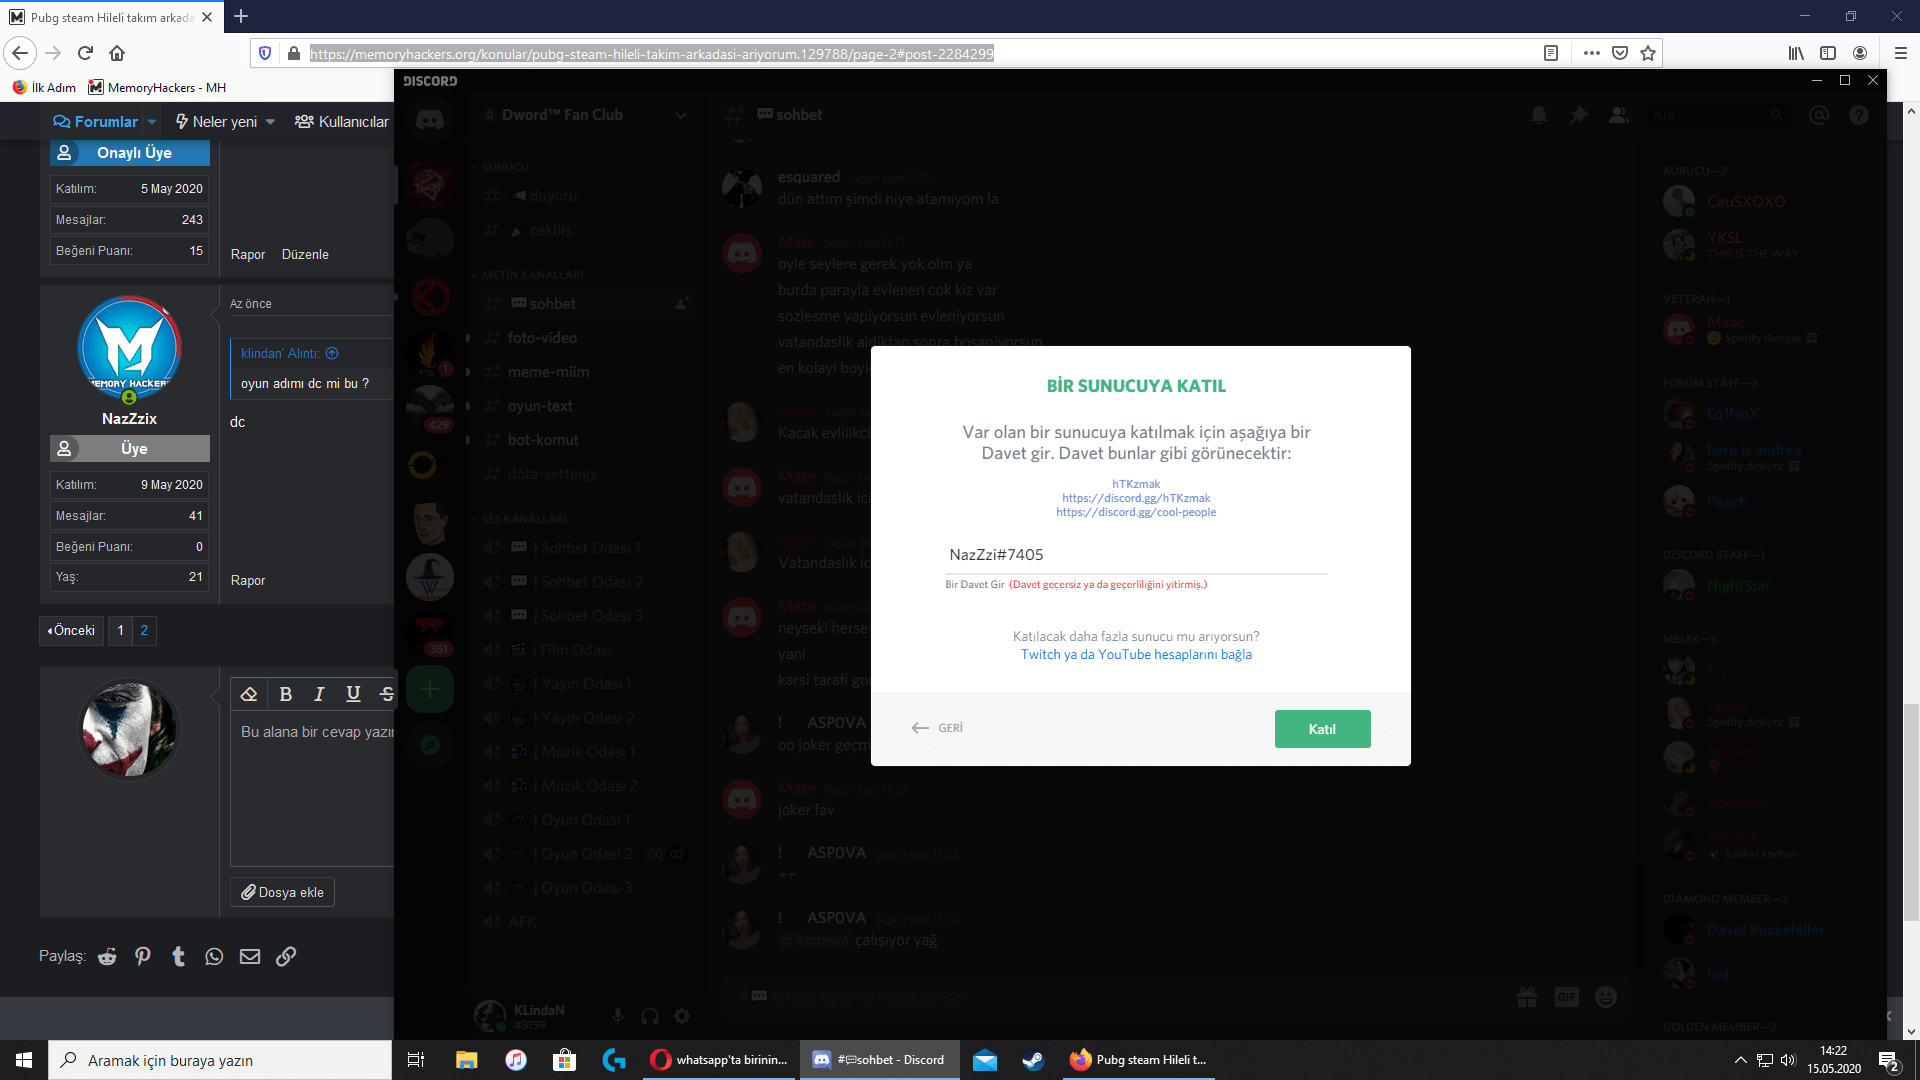Copy the thread link with the chain icon
The height and width of the screenshot is (1080, 1920).
click(x=286, y=956)
